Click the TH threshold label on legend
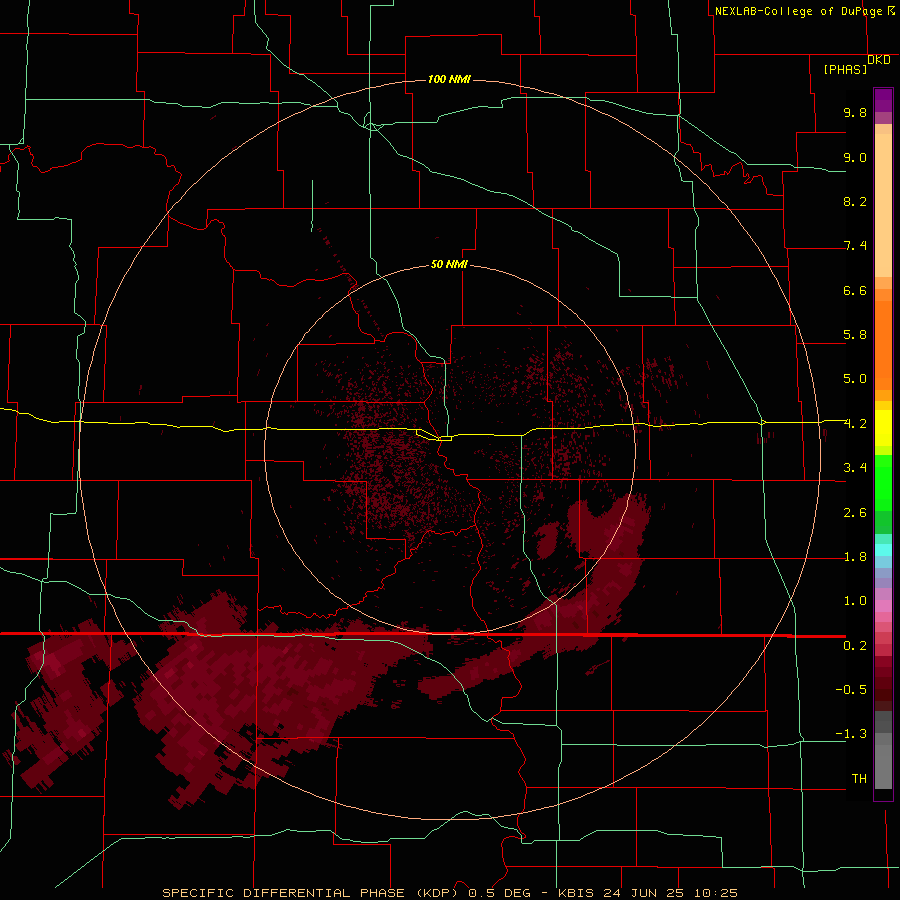Viewport: 900px width, 900px height. [x=859, y=779]
